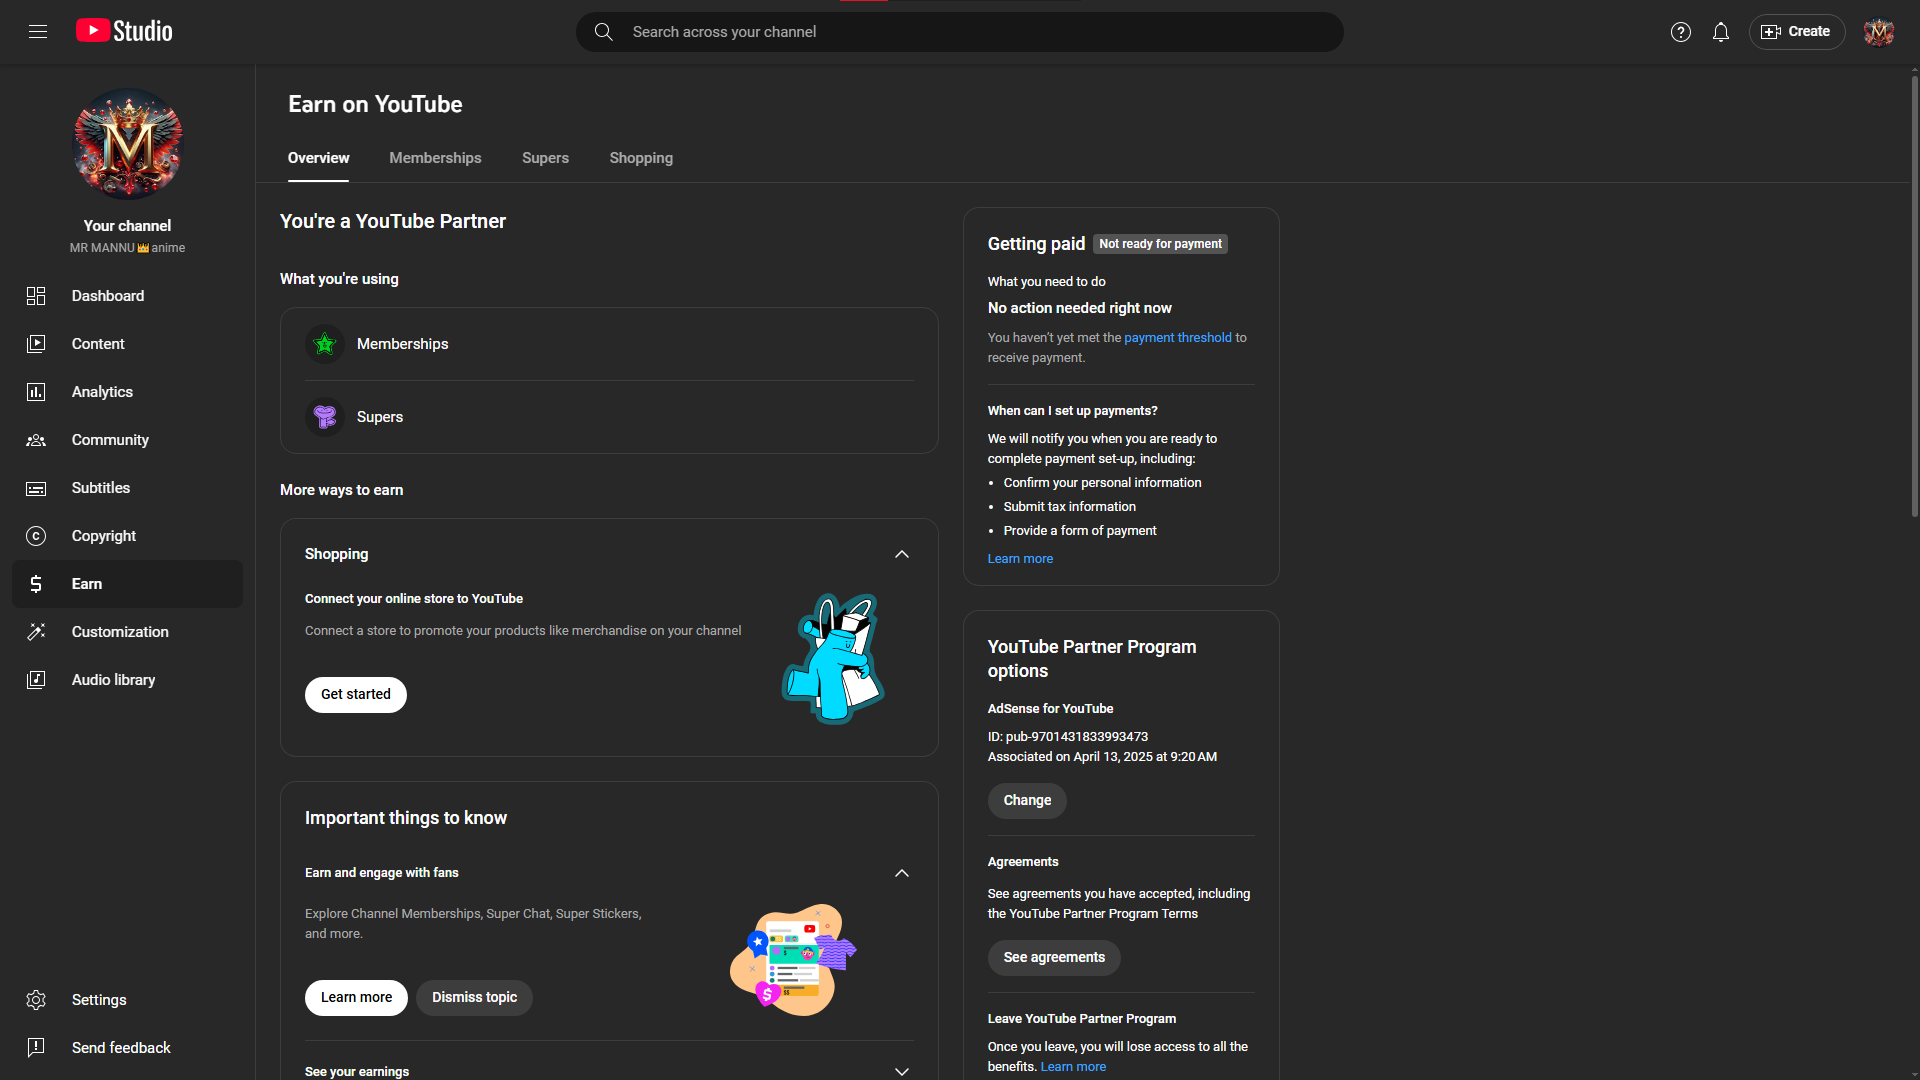Click the purple Supers icon
Screen dimensions: 1920x1080
coord(325,417)
